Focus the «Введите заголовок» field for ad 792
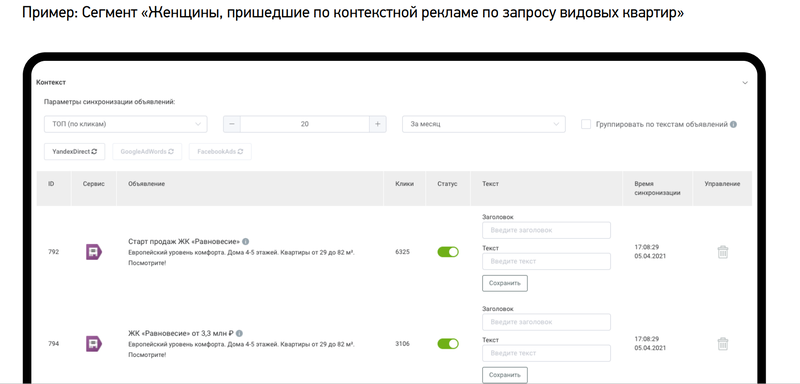 point(546,230)
